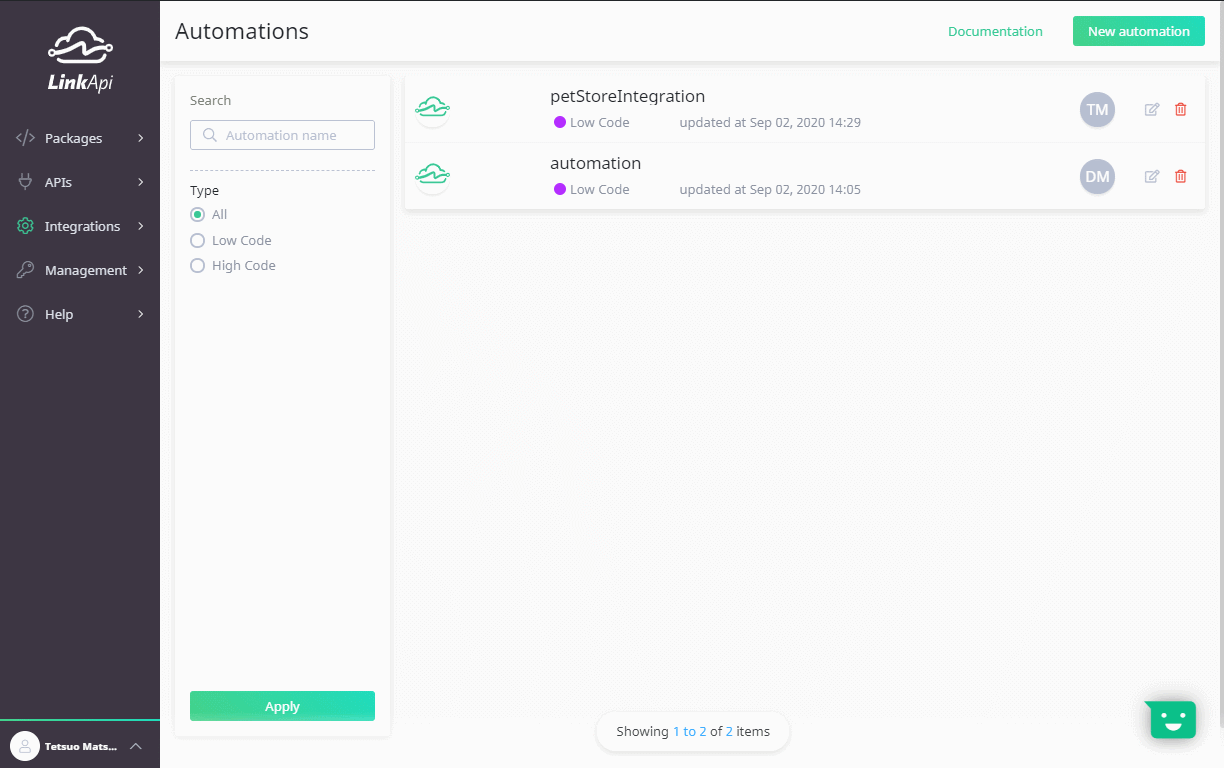Screen dimensions: 1224x768
Task: Click the APIs plug icon
Action: (x=26, y=182)
